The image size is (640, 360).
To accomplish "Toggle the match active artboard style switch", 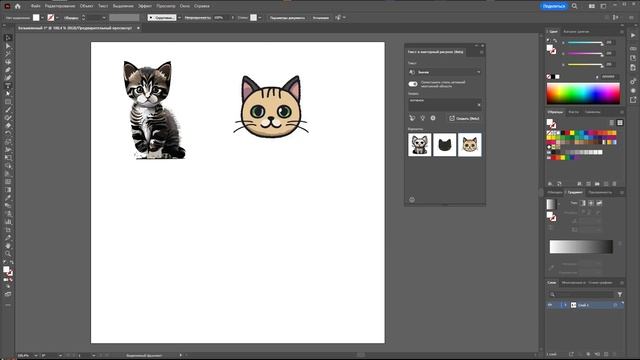I will (413, 84).
